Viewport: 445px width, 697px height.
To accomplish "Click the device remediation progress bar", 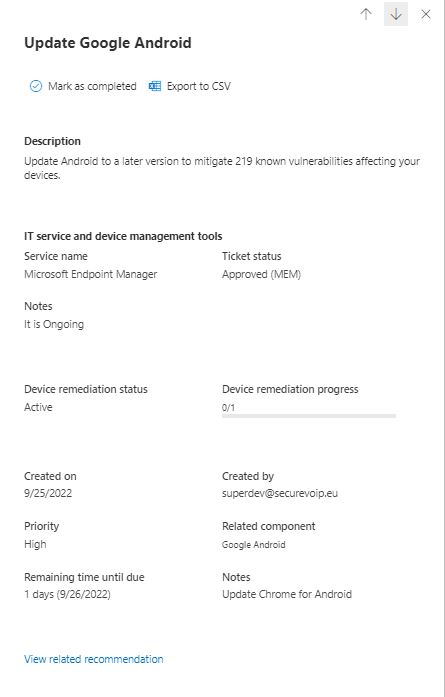I will click(309, 416).
